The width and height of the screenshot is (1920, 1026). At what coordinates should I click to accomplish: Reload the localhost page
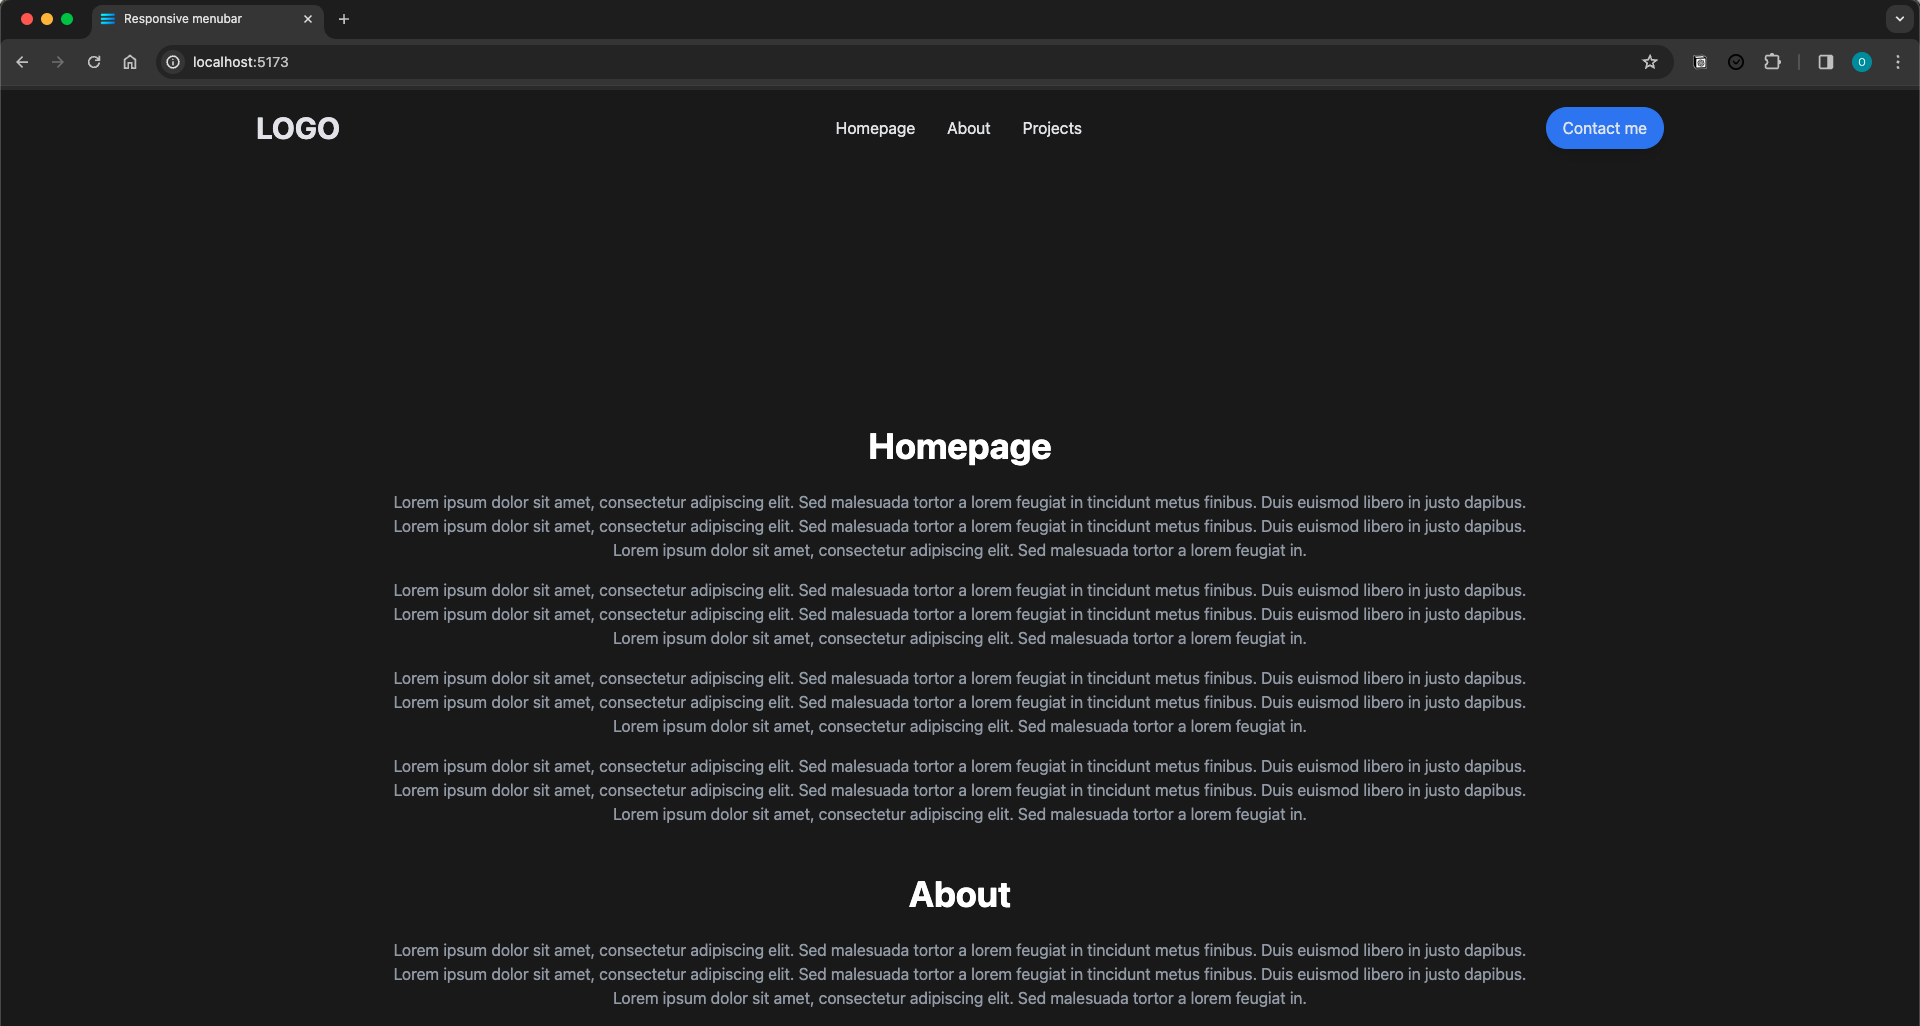pos(94,62)
